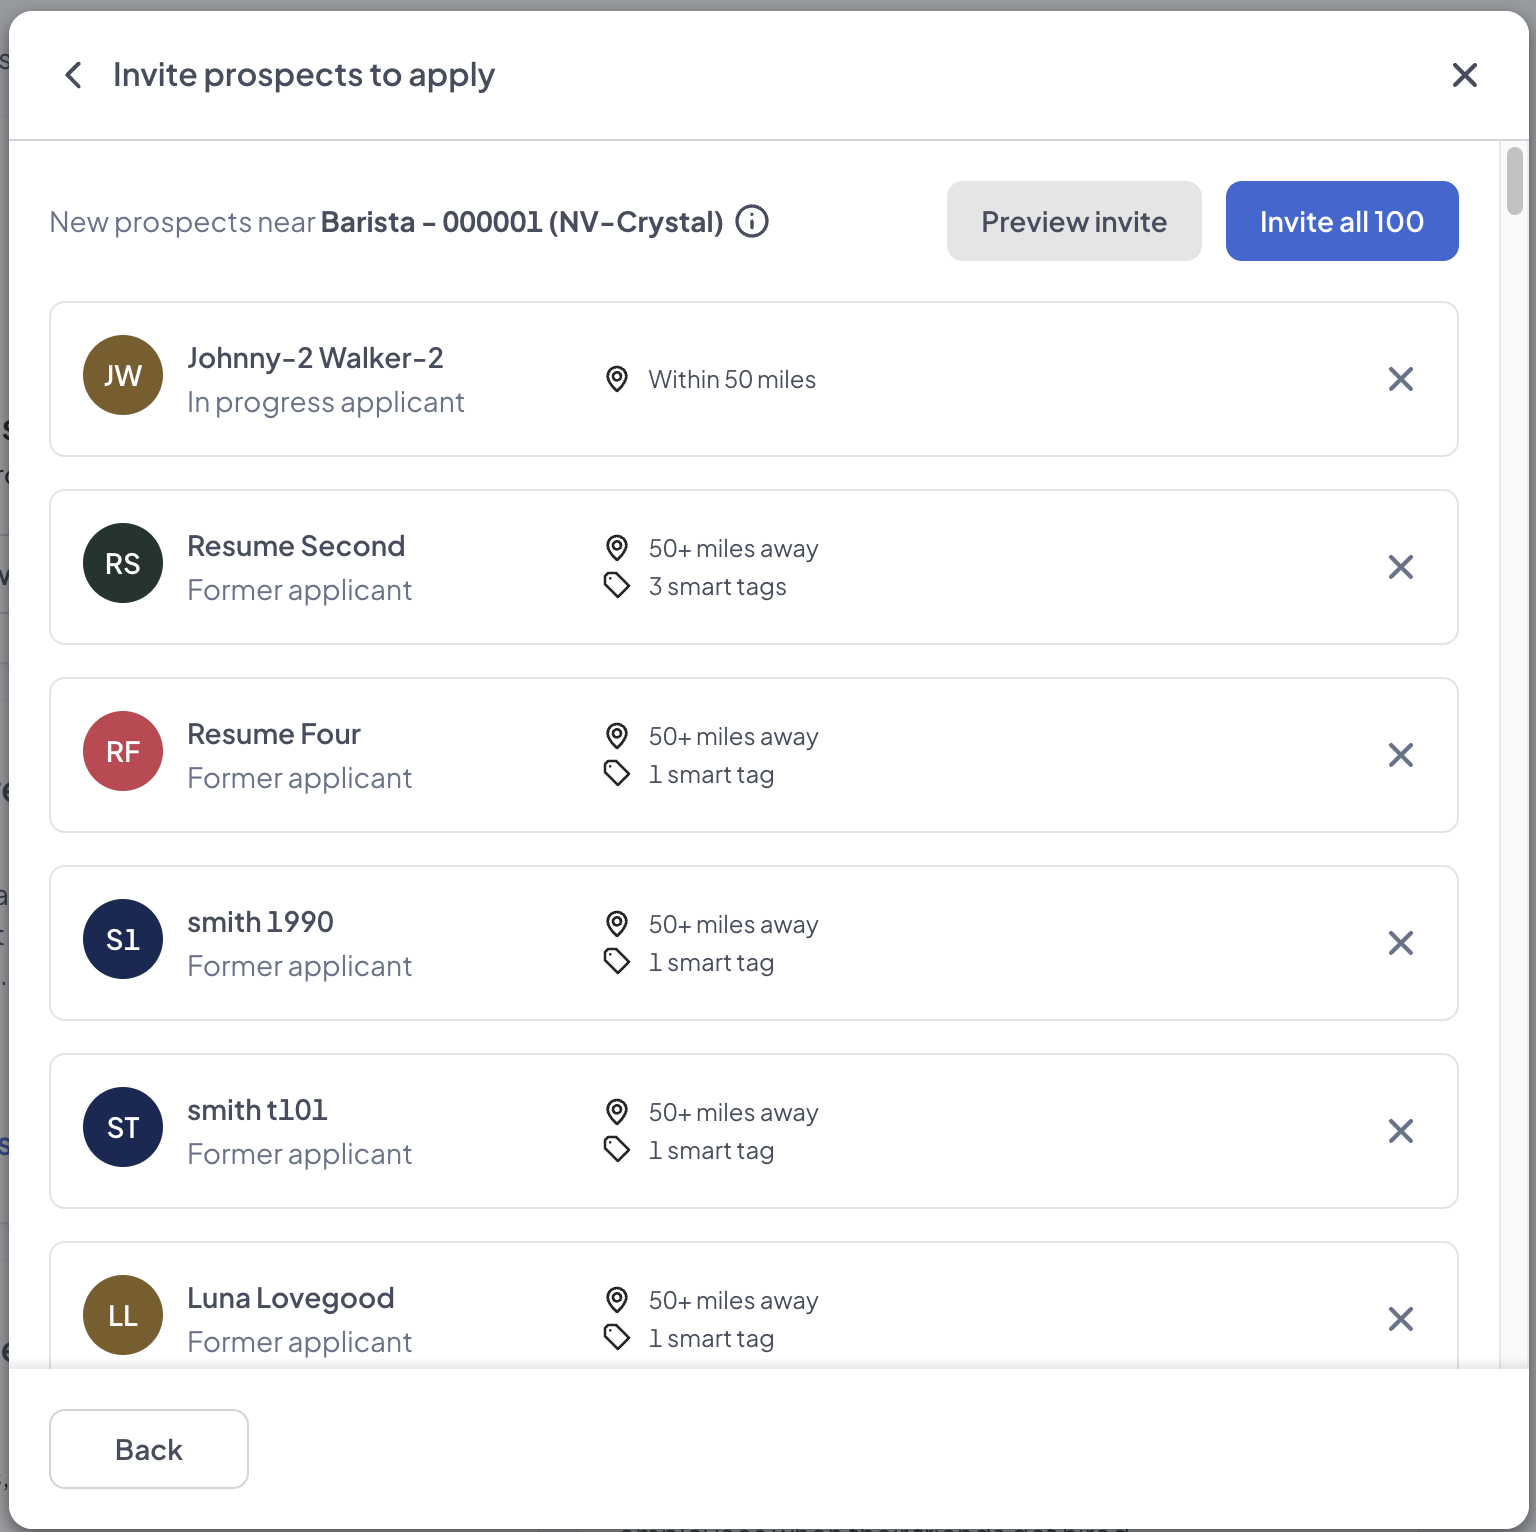Close the Invite prospects dialog
The height and width of the screenshot is (1532, 1536).
tap(1464, 75)
